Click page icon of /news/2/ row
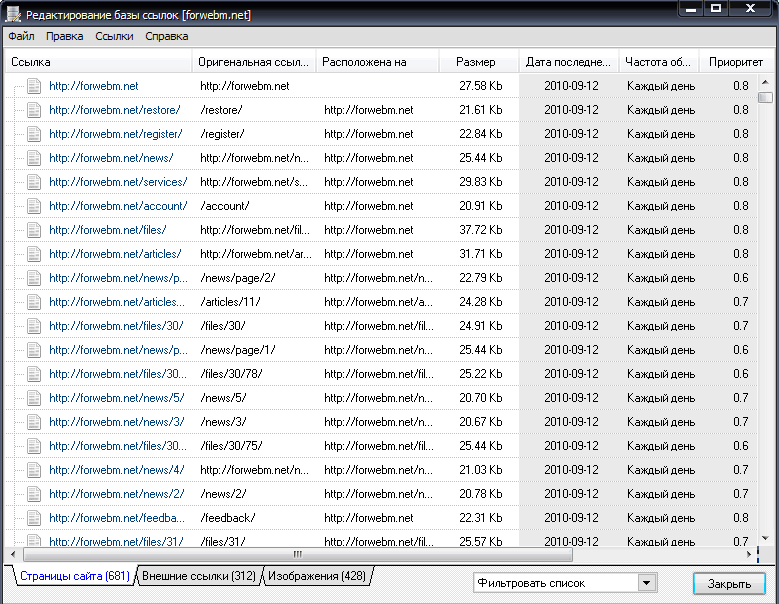 tap(34, 494)
